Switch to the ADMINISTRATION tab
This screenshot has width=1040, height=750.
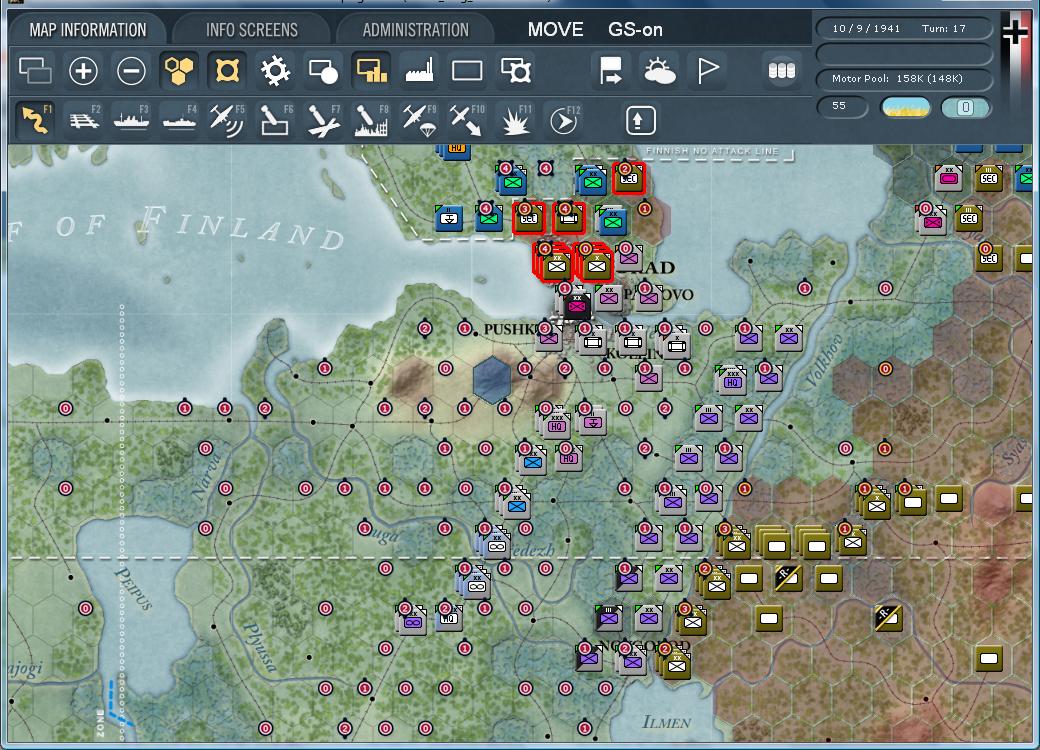pos(414,29)
